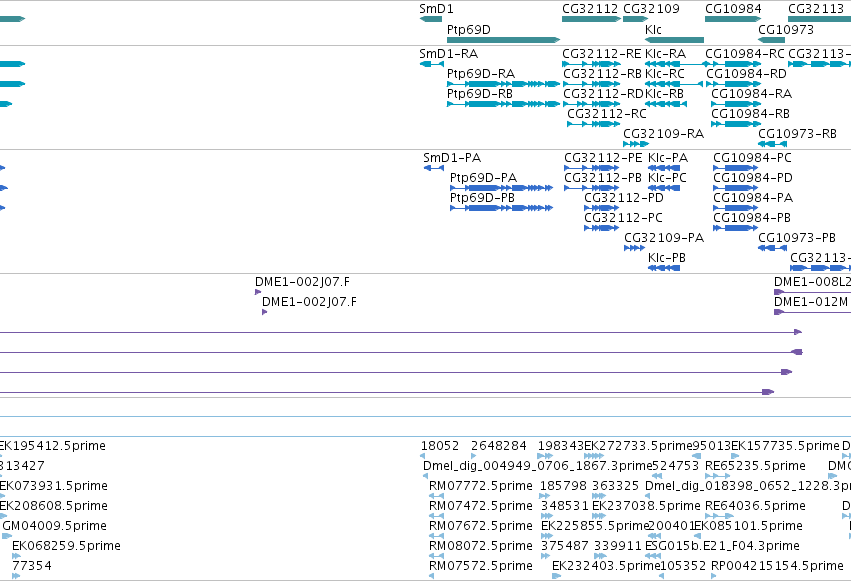Open the CG32109-RA transcript label

pos(664,134)
